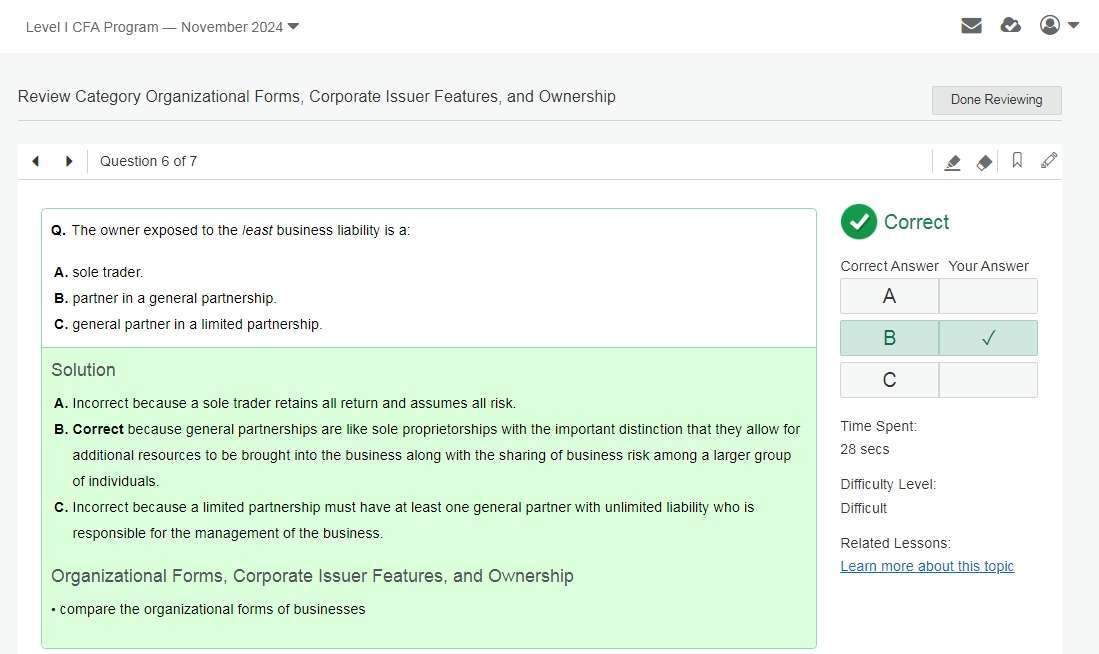1099x654 pixels.
Task: Select the eraser tool
Action: (x=984, y=162)
